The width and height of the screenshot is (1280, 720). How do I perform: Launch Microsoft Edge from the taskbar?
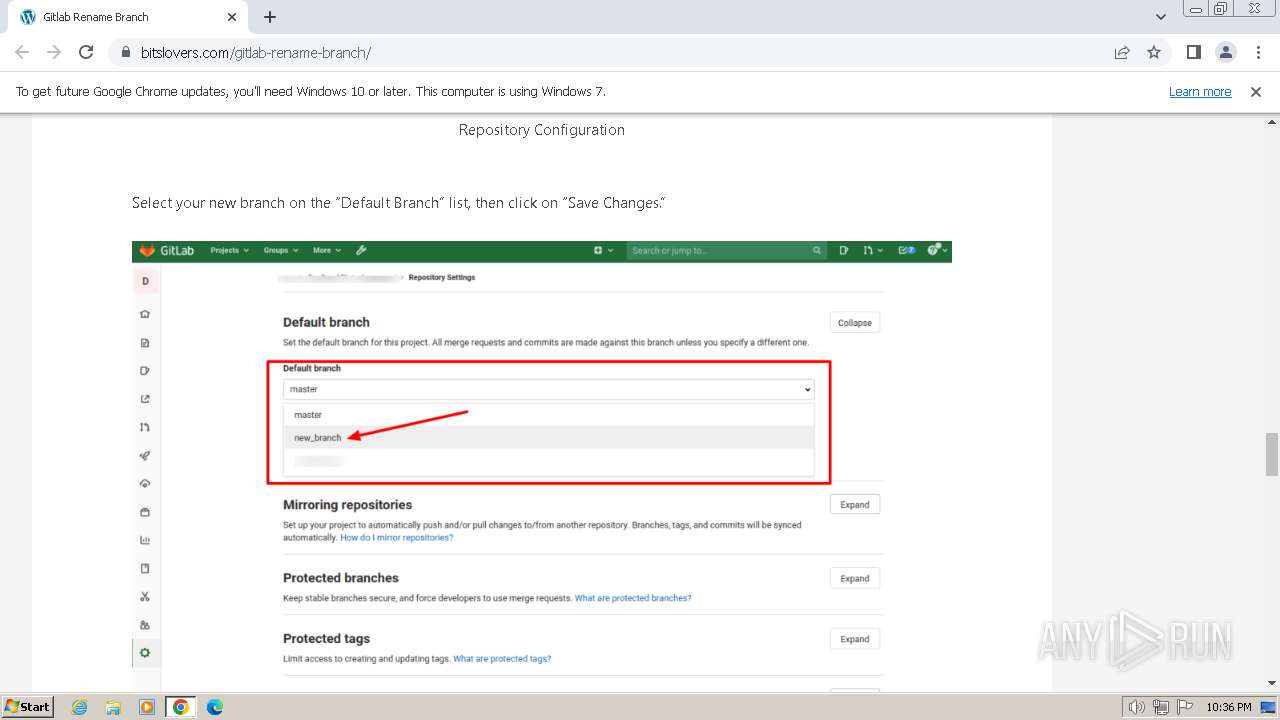point(214,707)
